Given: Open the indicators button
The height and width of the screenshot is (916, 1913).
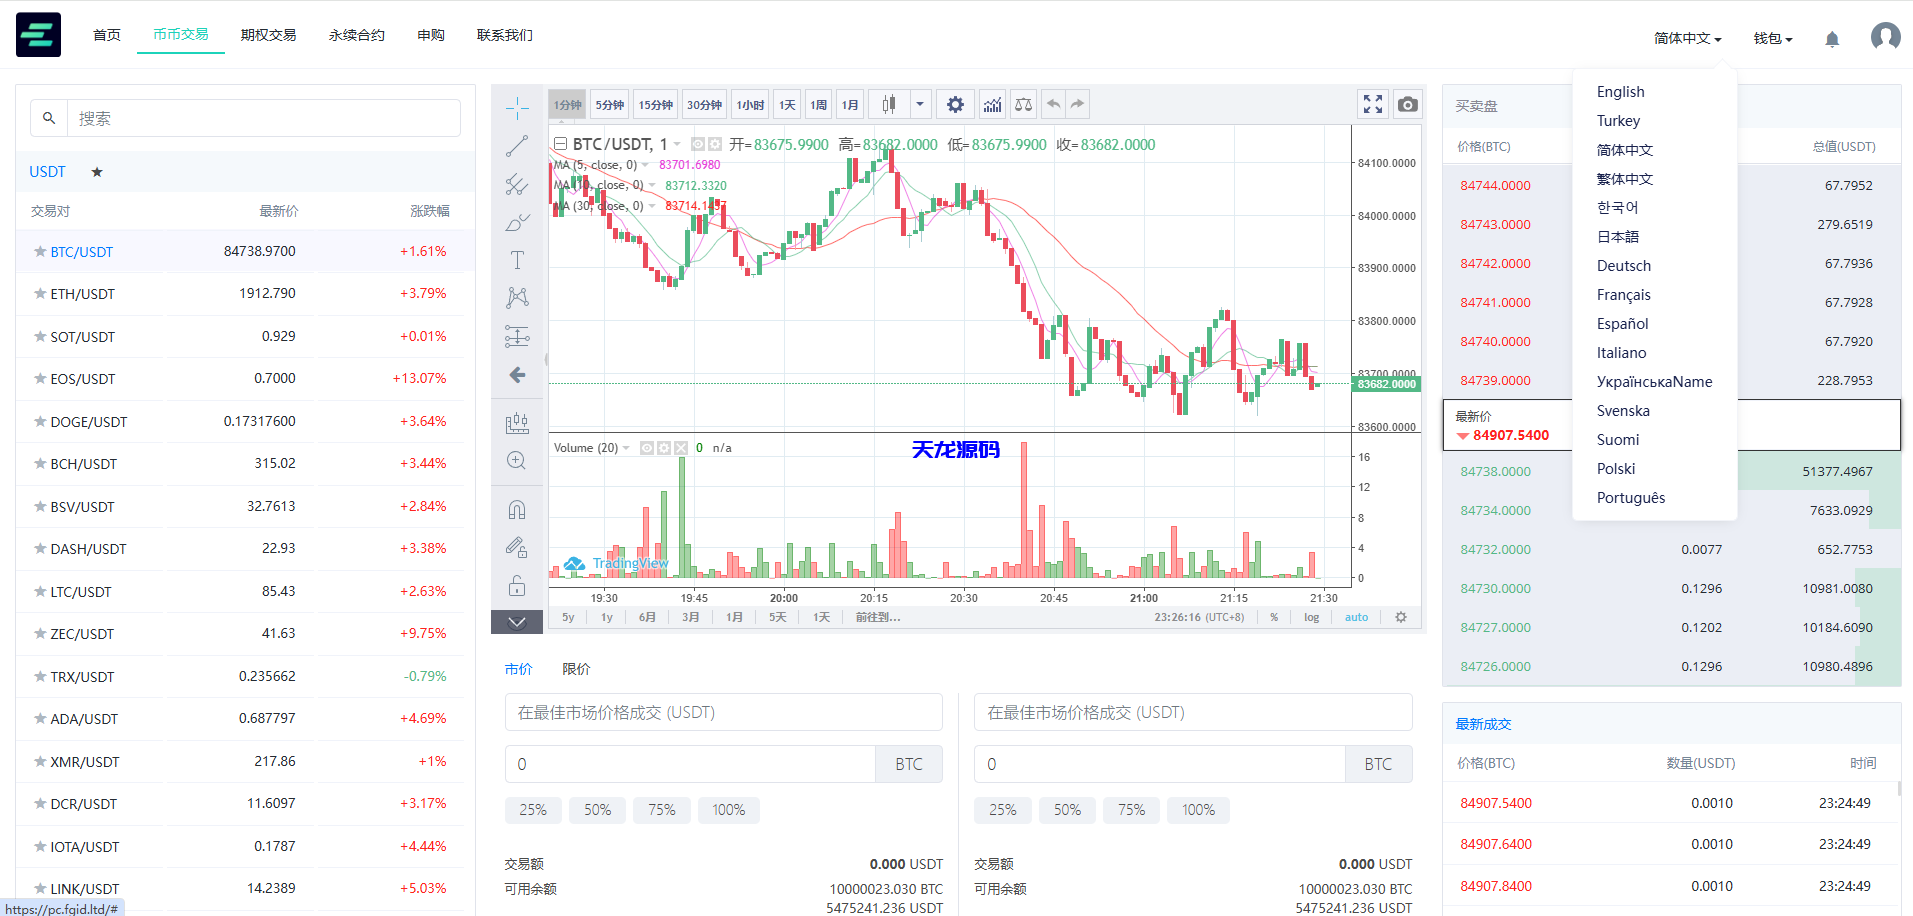Looking at the screenshot, I should (x=992, y=104).
